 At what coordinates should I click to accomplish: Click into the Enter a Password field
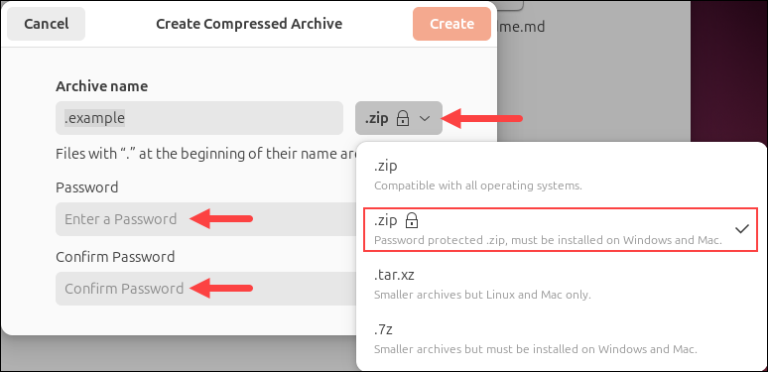206,219
